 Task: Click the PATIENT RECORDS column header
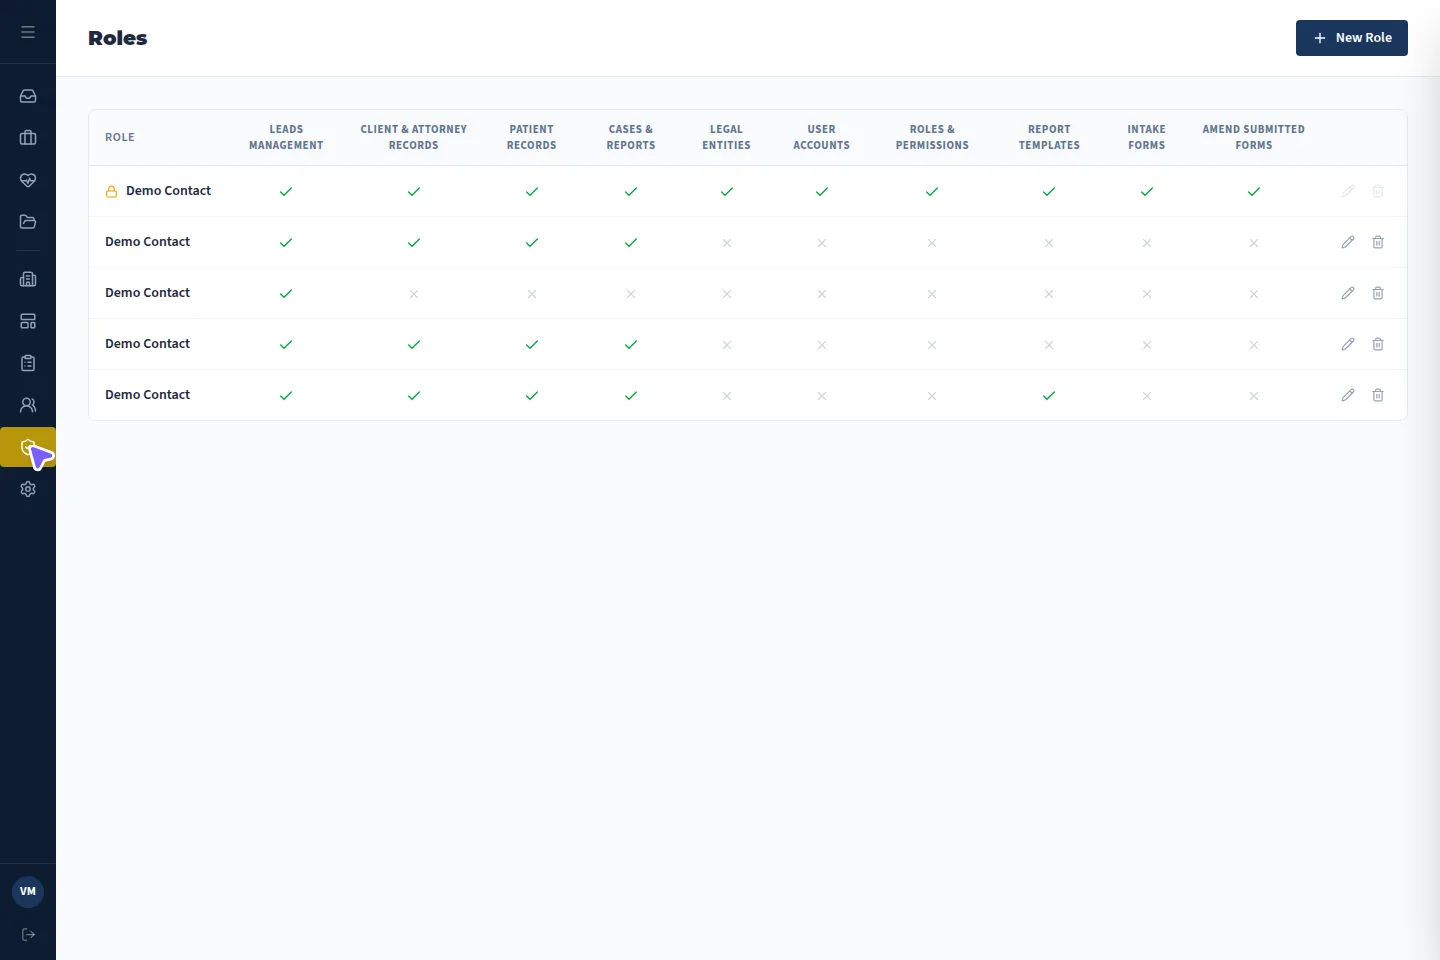532,138
